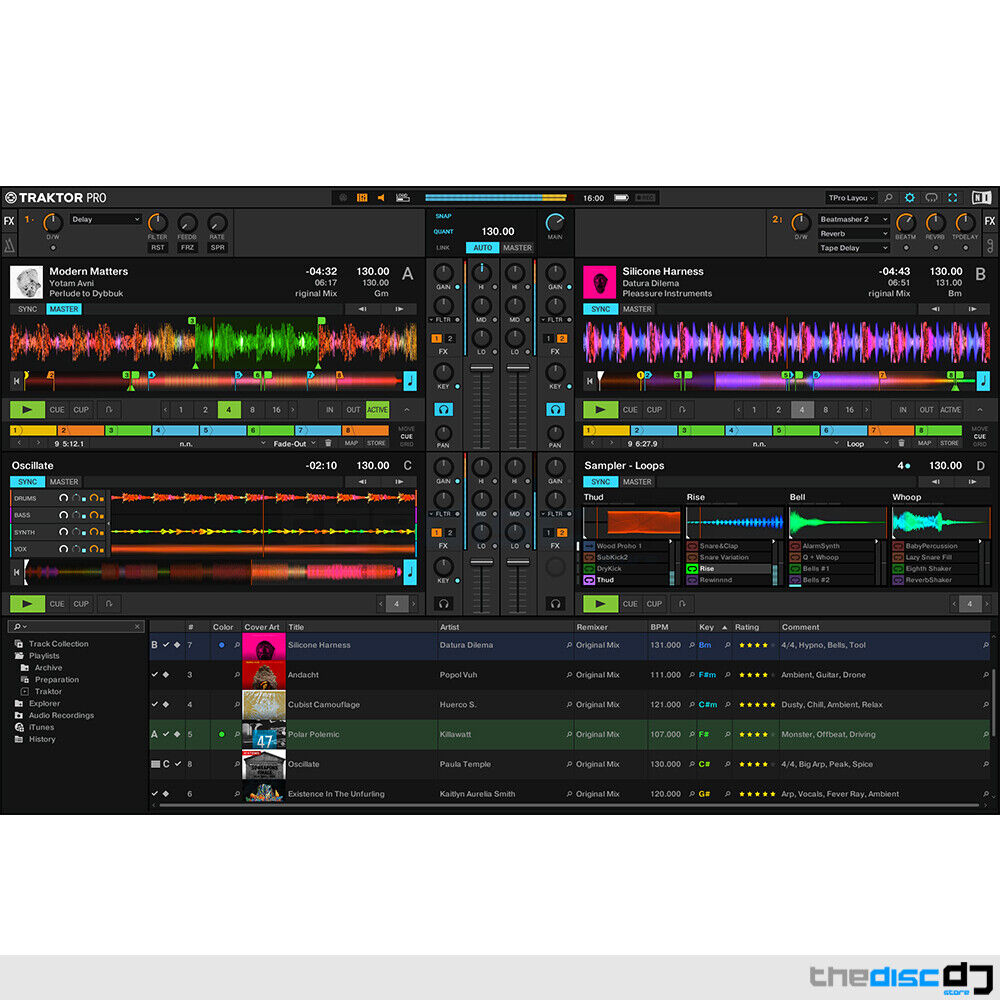Tempo bend up on deck B
The width and height of the screenshot is (1000, 1000).
(x=973, y=309)
